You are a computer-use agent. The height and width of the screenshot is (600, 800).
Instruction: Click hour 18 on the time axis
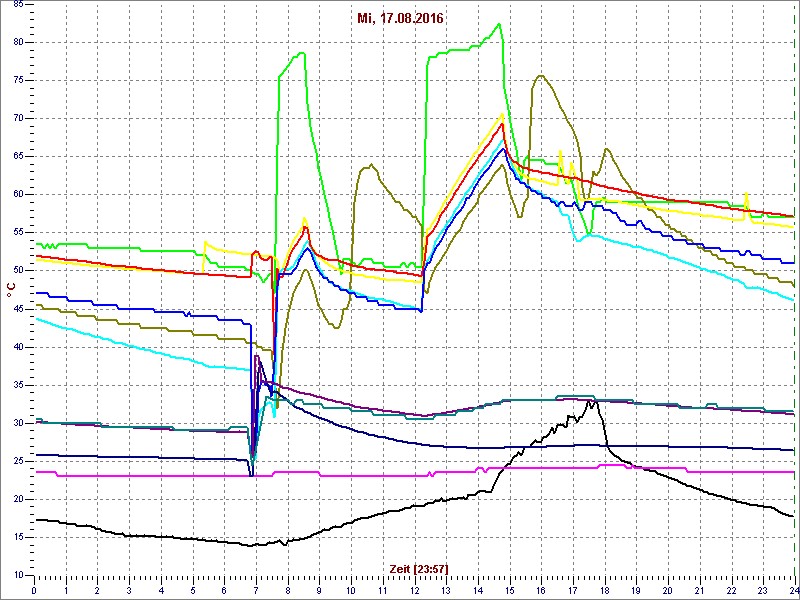click(605, 588)
